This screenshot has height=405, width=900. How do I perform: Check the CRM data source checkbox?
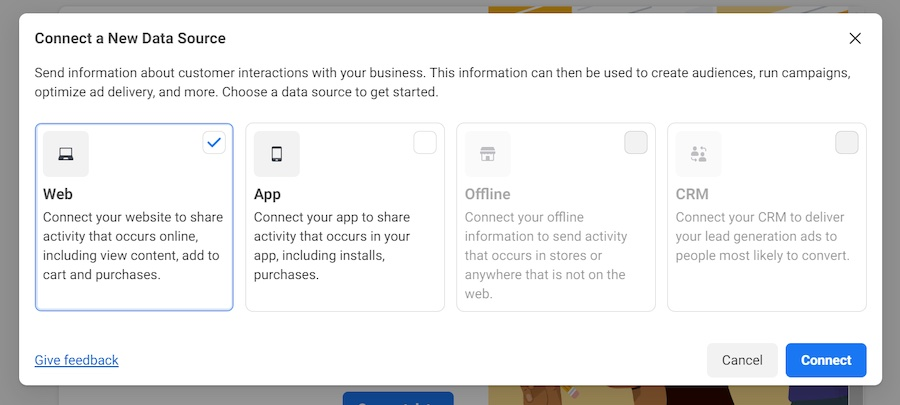click(847, 142)
